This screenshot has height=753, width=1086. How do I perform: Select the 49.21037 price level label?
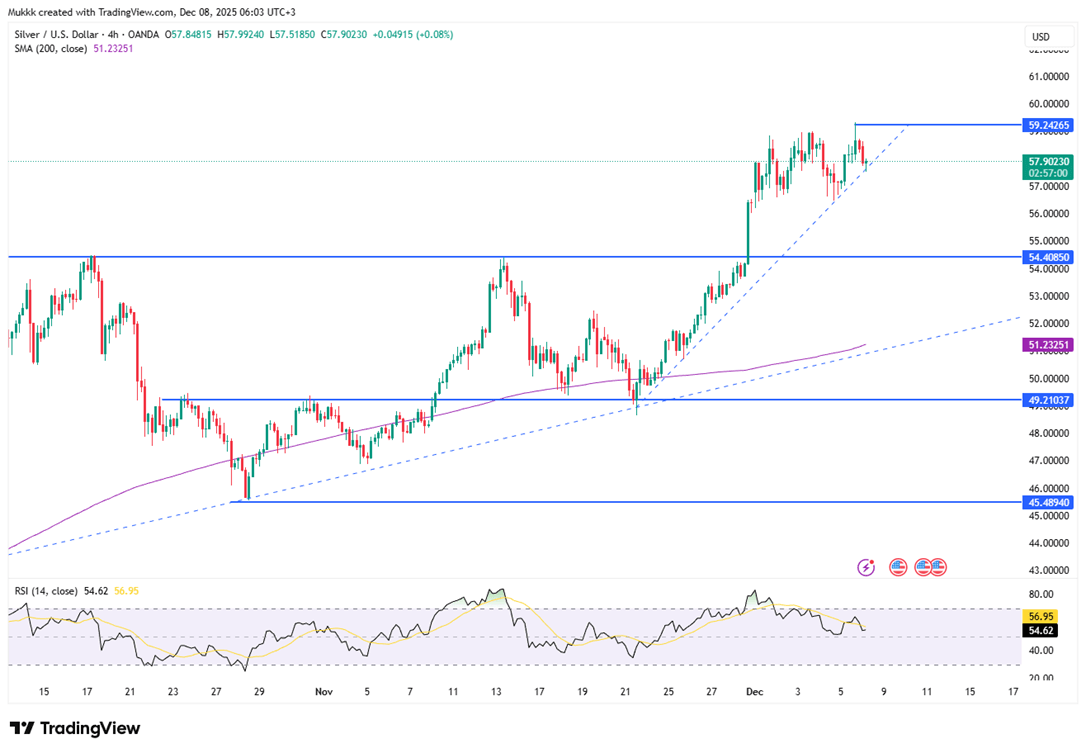[1049, 400]
